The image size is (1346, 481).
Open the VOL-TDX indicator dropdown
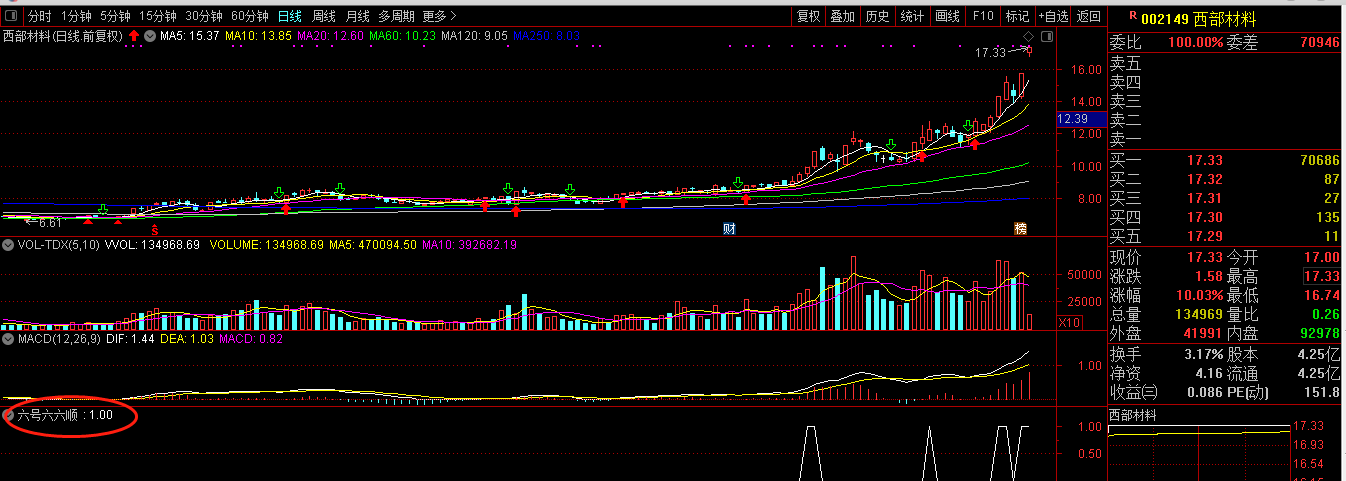pos(8,244)
